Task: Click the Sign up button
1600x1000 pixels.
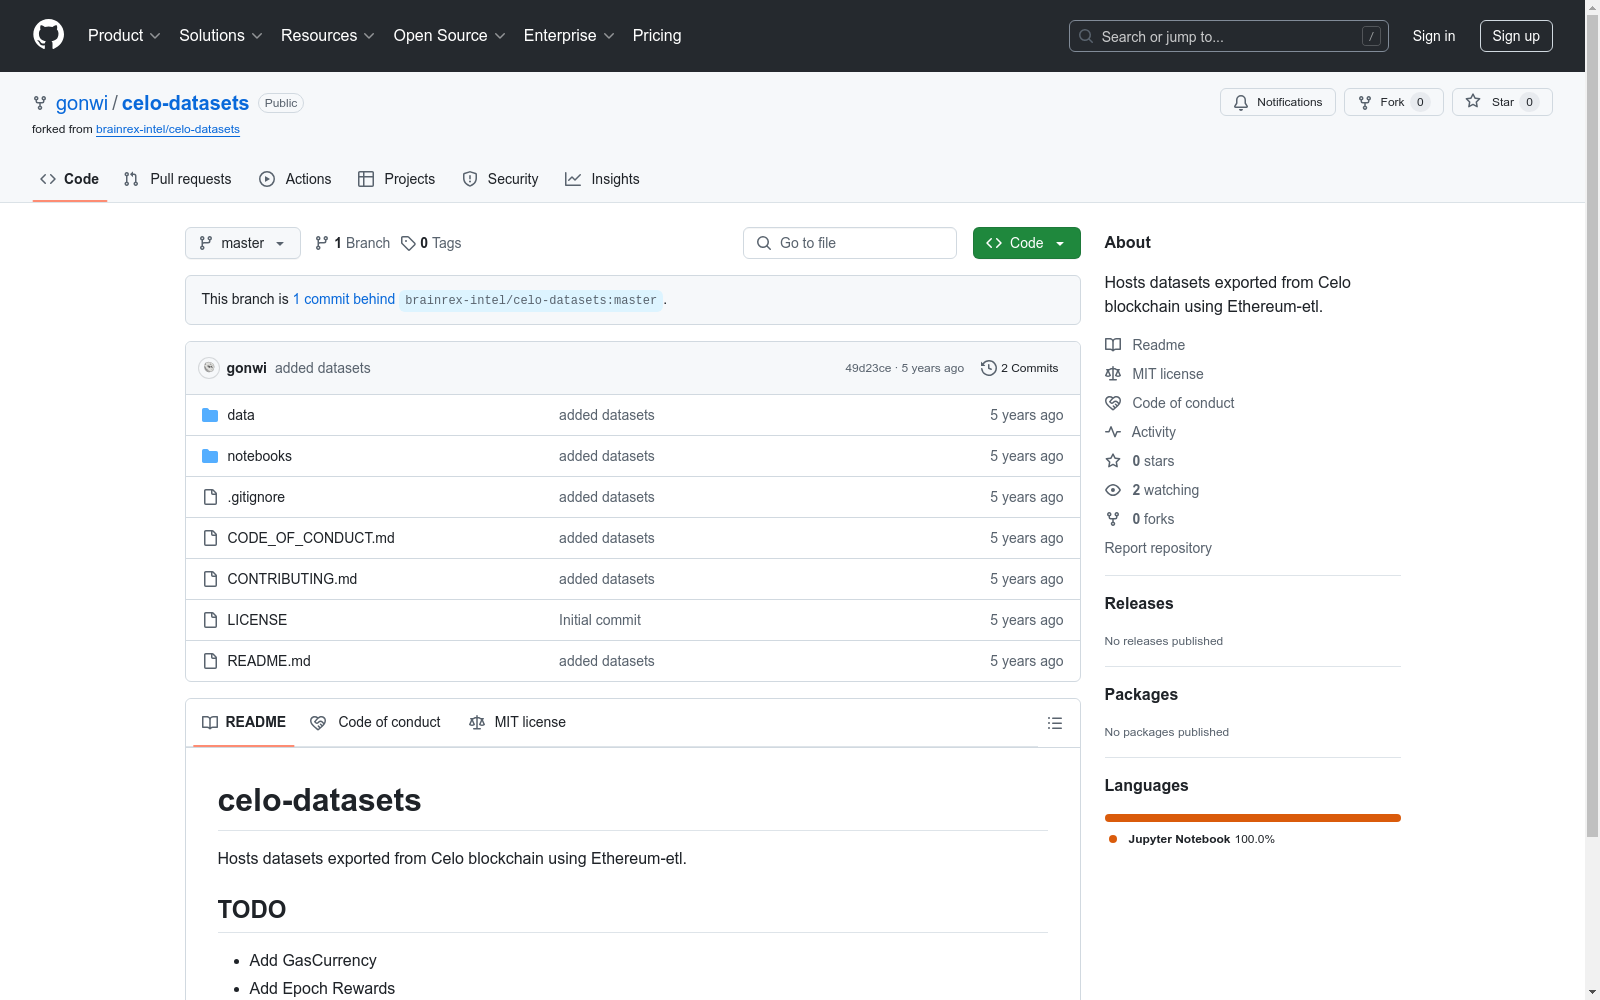Action: coord(1516,36)
